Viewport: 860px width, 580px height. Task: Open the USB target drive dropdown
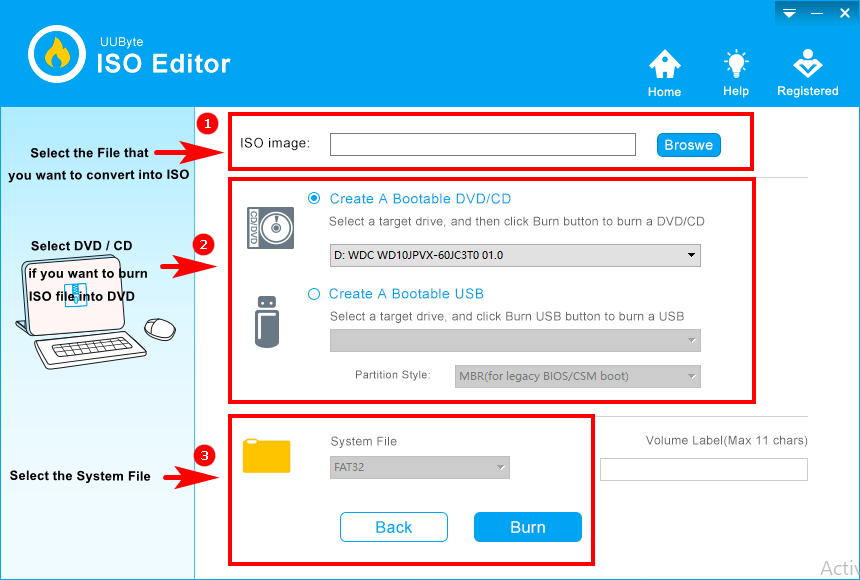515,340
